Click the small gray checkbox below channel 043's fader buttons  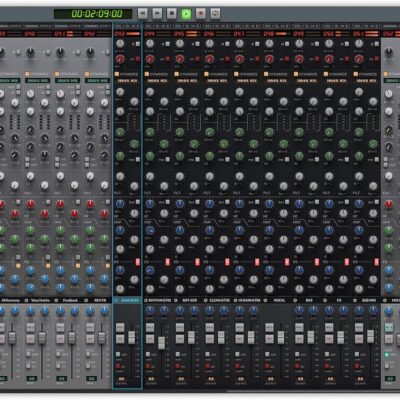118,354
